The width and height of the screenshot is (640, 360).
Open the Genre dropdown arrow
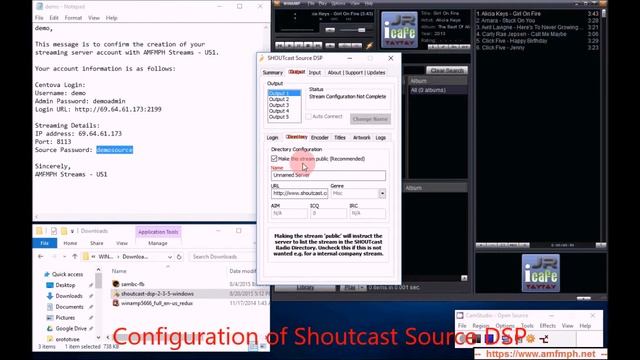382,193
